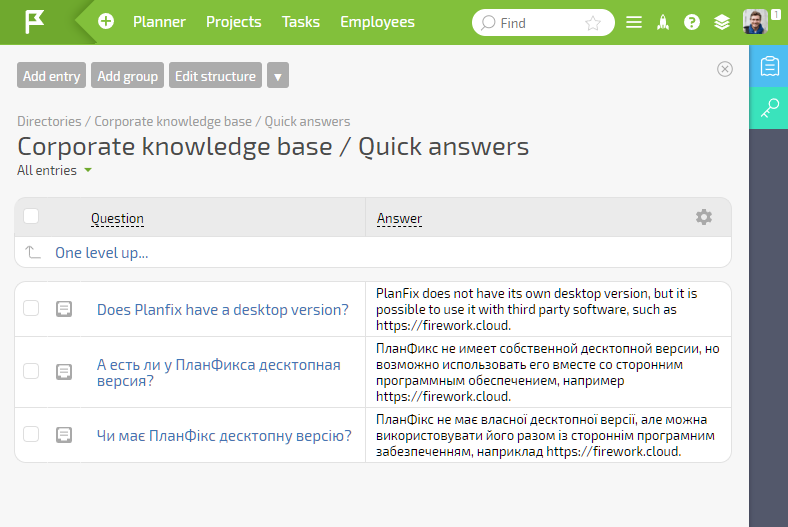Click entry icon for Russian ПланФикса question
Viewport: 788px width, 527px height.
point(64,372)
